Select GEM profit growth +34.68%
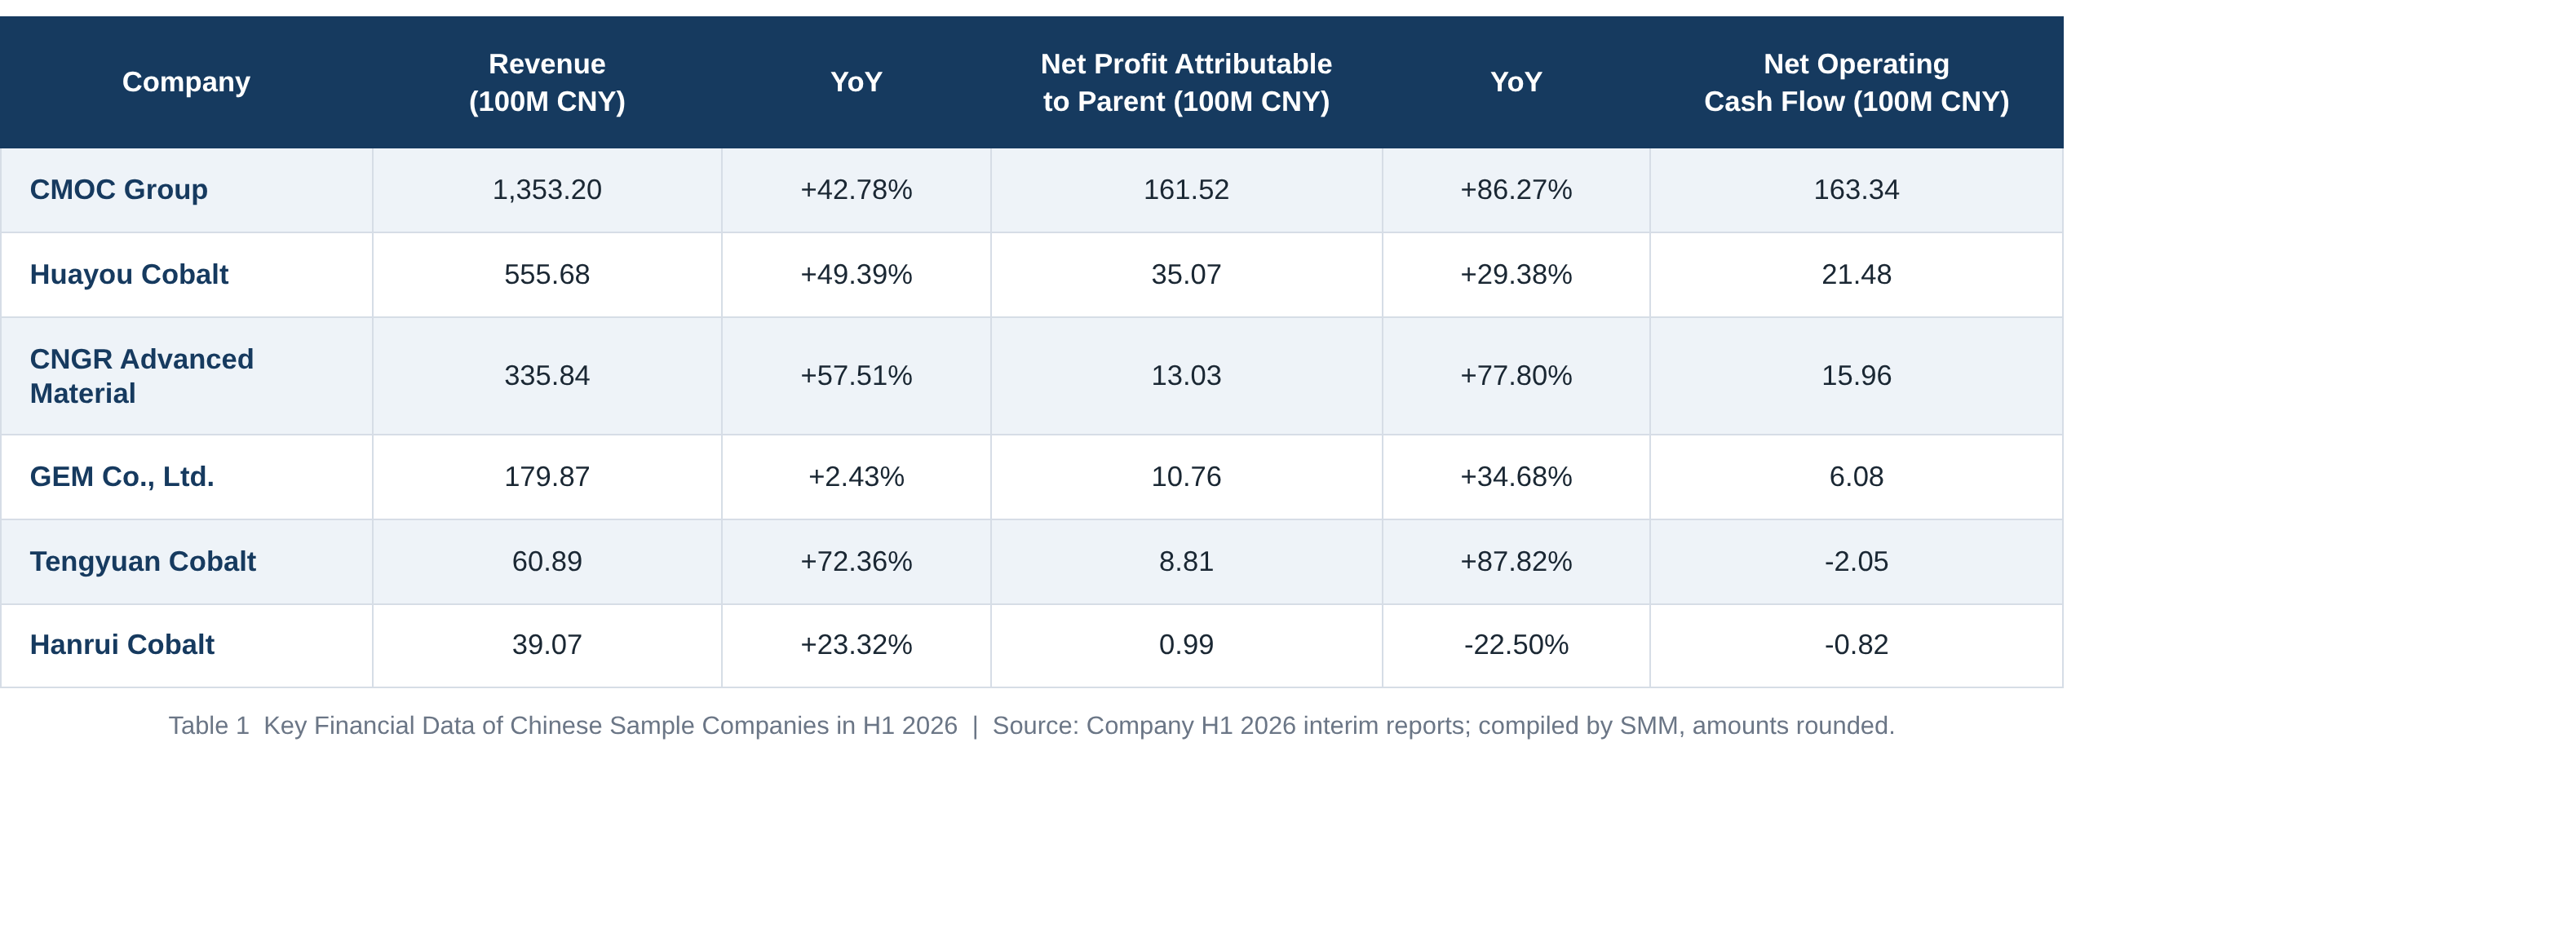This screenshot has height=941, width=2576. click(1516, 476)
